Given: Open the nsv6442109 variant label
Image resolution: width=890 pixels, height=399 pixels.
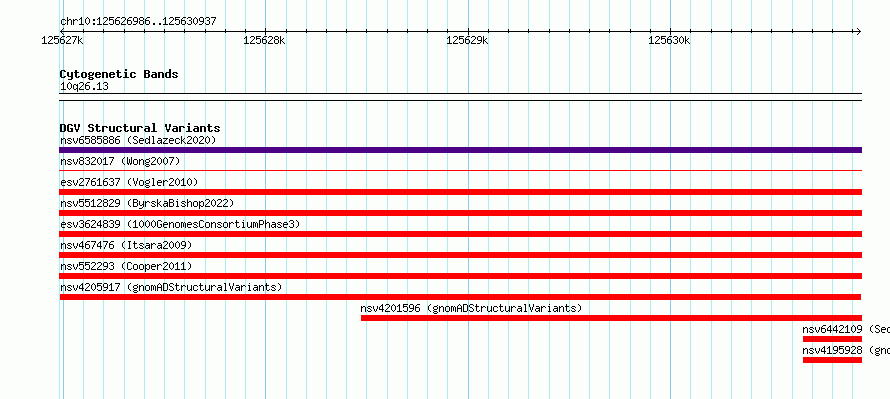Looking at the screenshot, I should point(846,329).
